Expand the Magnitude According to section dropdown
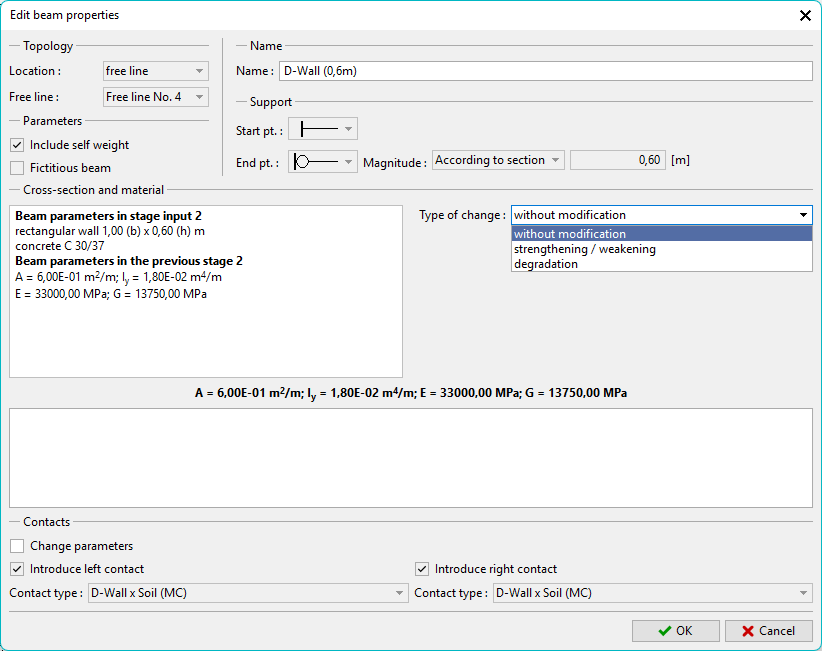Image resolution: width=822 pixels, height=651 pixels. (x=498, y=160)
